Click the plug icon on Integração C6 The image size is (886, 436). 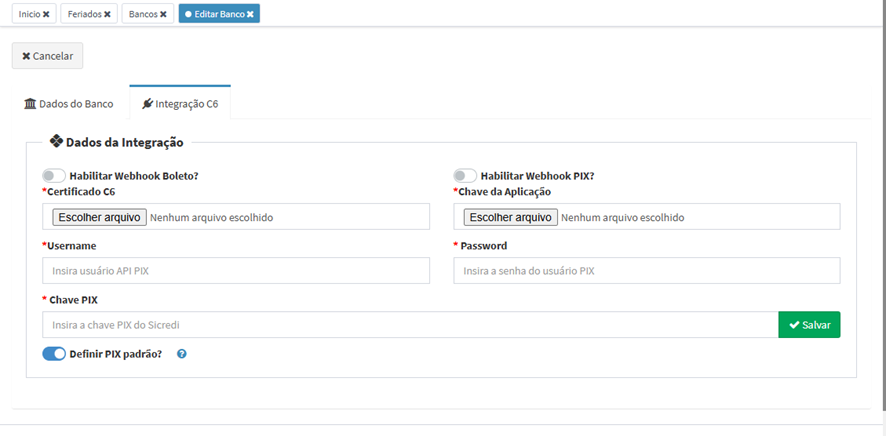click(x=148, y=104)
